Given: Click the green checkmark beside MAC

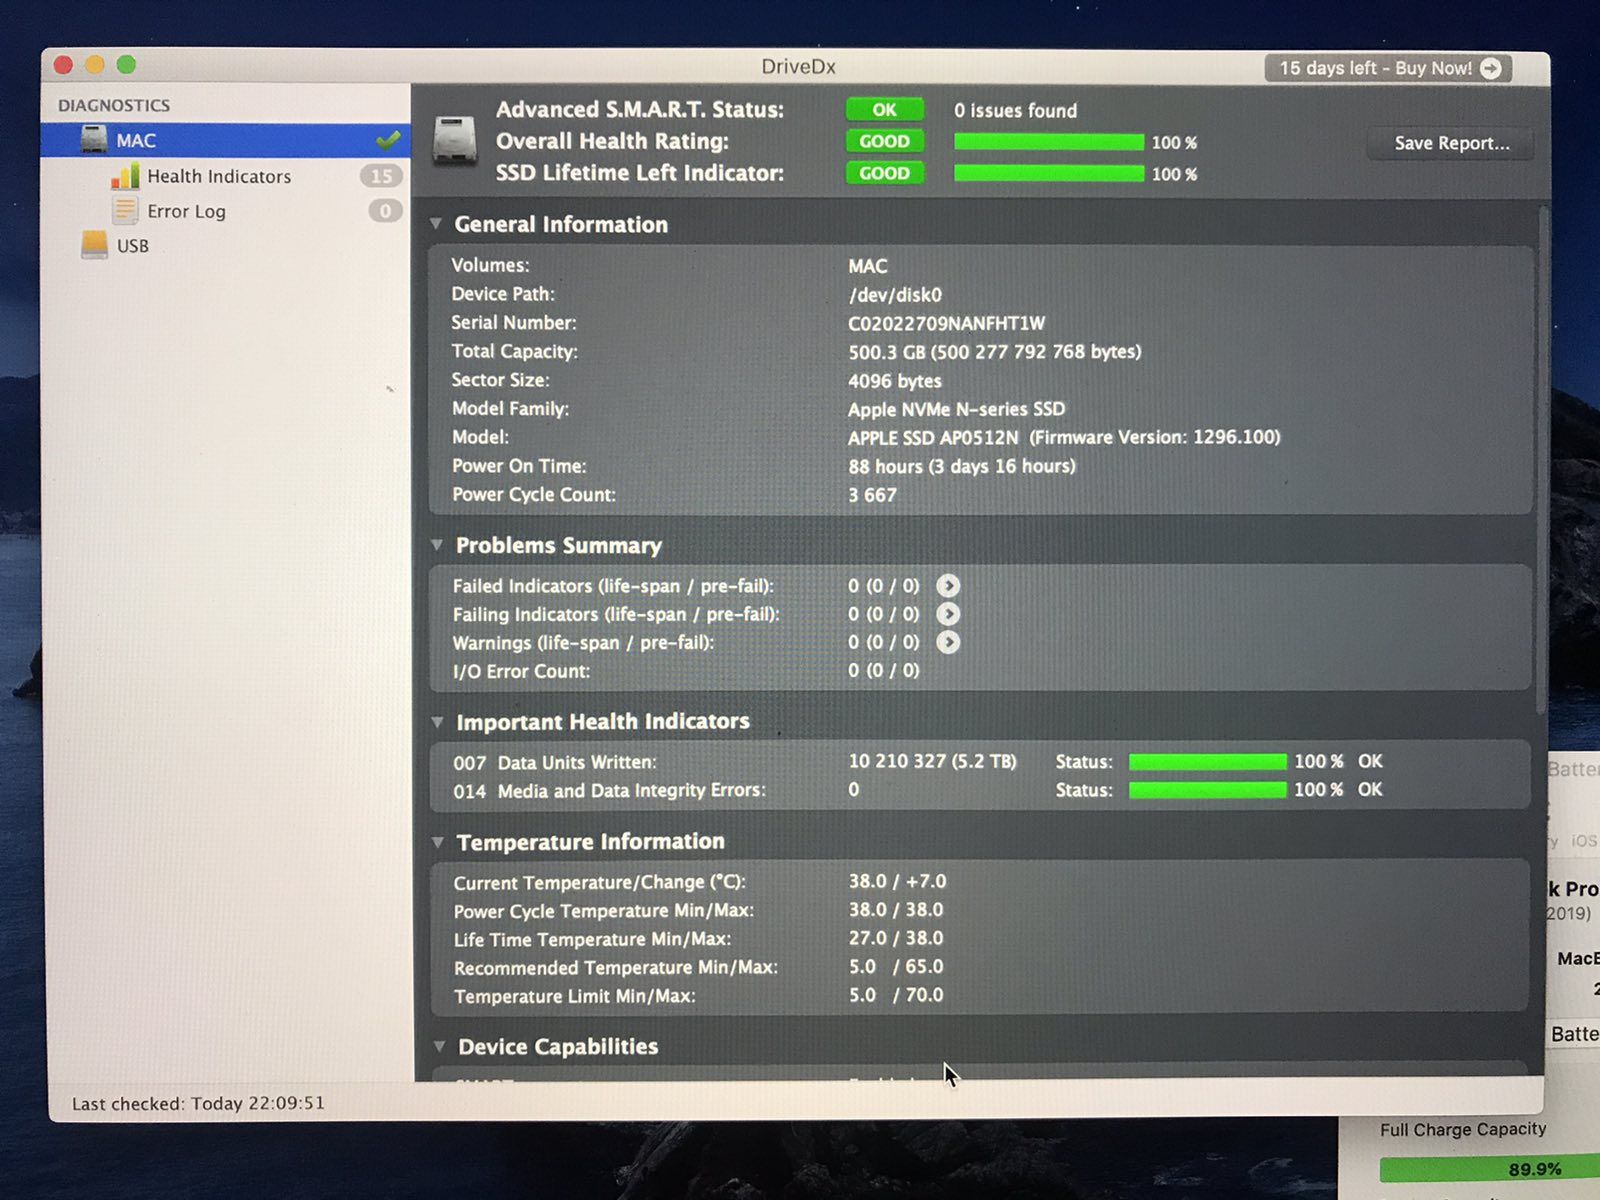Looking at the screenshot, I should [388, 139].
